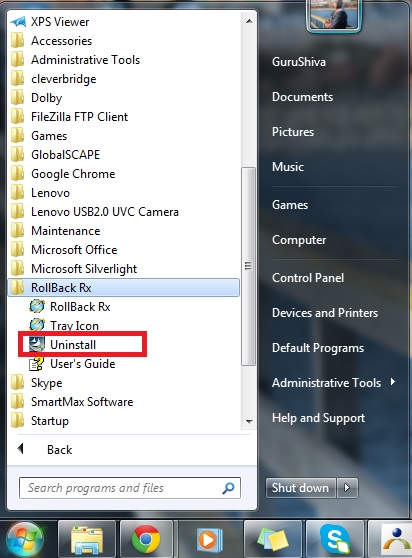Open the Windows Start orb button
This screenshot has height=558, width=412.
tap(24, 540)
